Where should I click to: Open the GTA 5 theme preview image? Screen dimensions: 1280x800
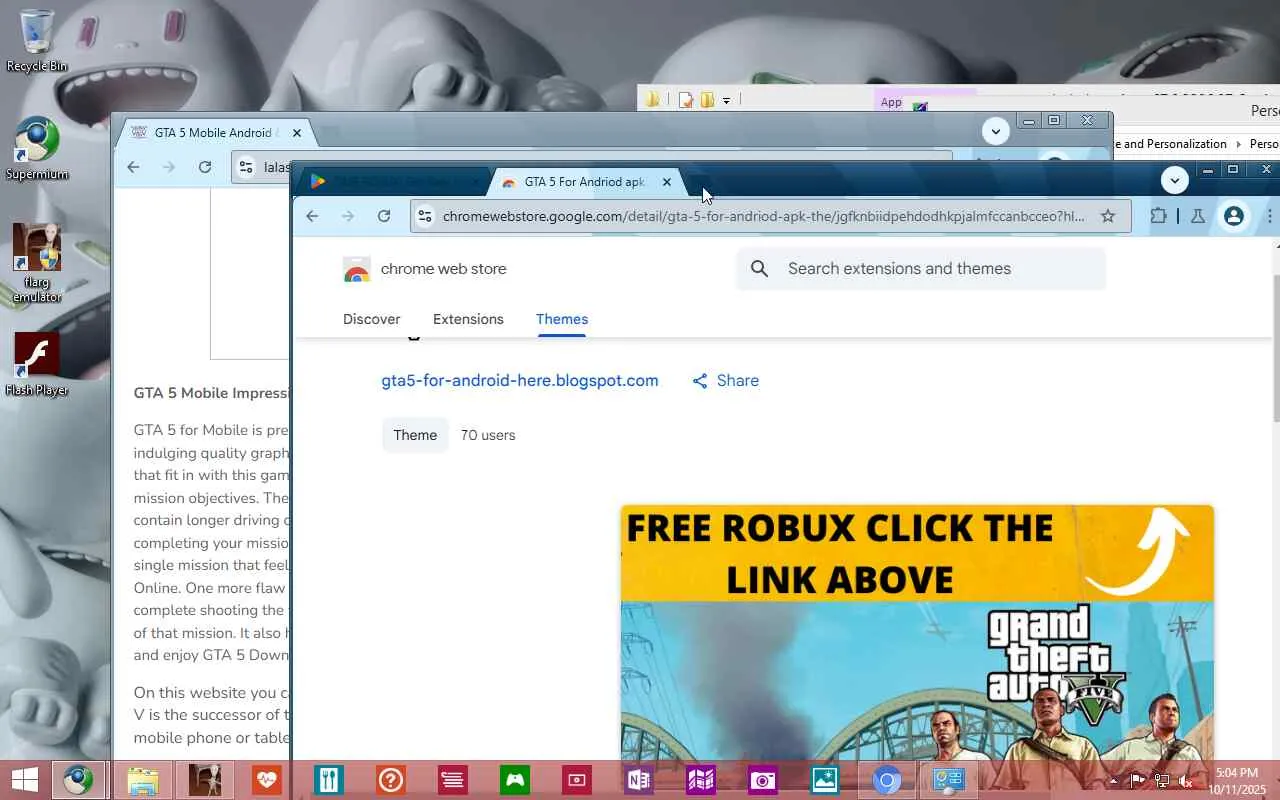click(917, 632)
